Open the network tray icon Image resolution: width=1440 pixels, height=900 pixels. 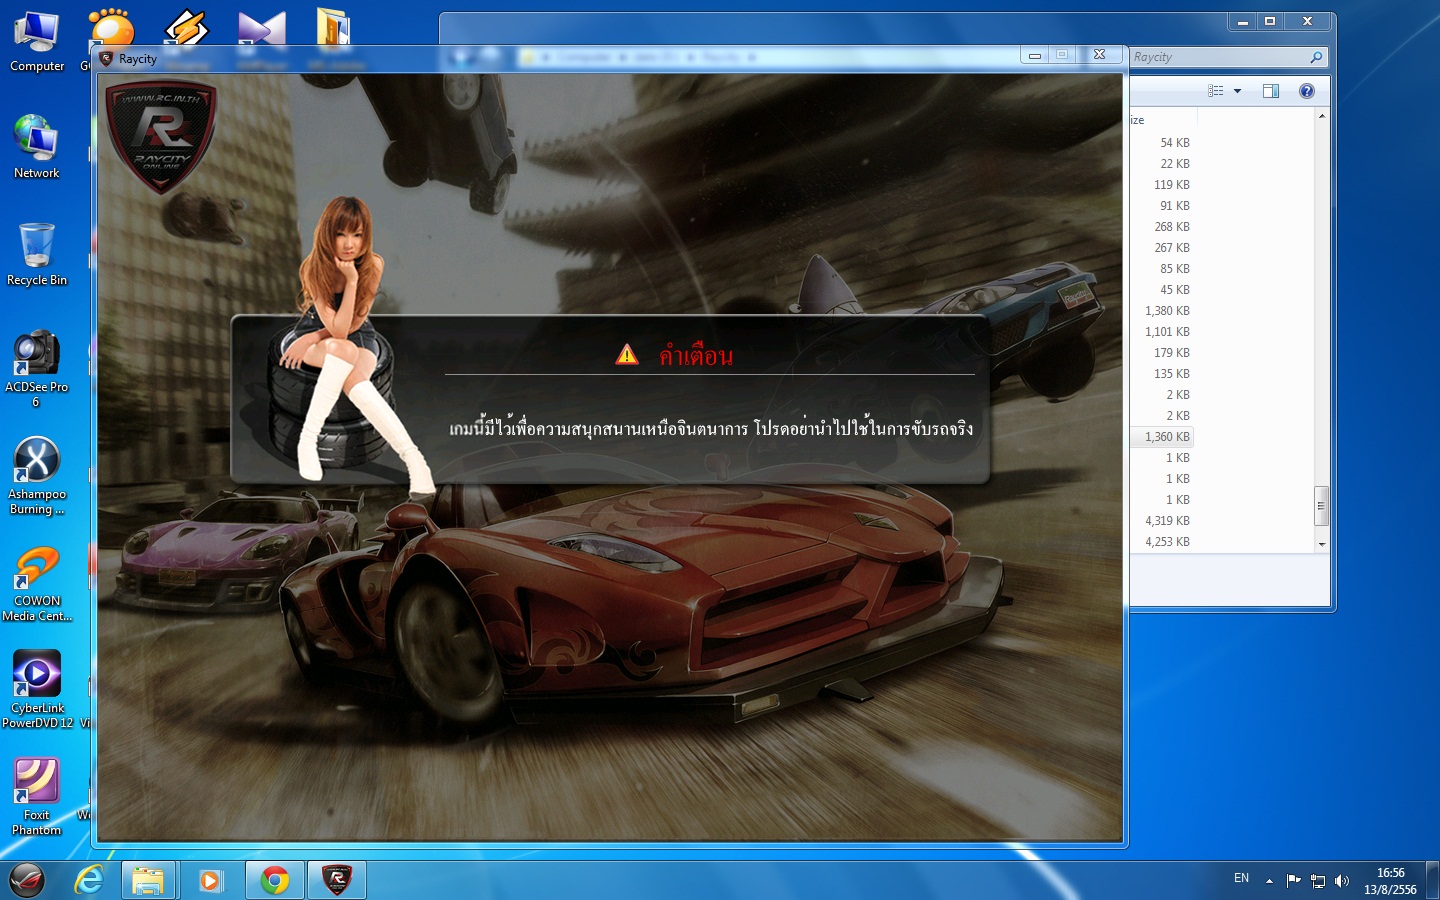pyautogui.click(x=1318, y=881)
